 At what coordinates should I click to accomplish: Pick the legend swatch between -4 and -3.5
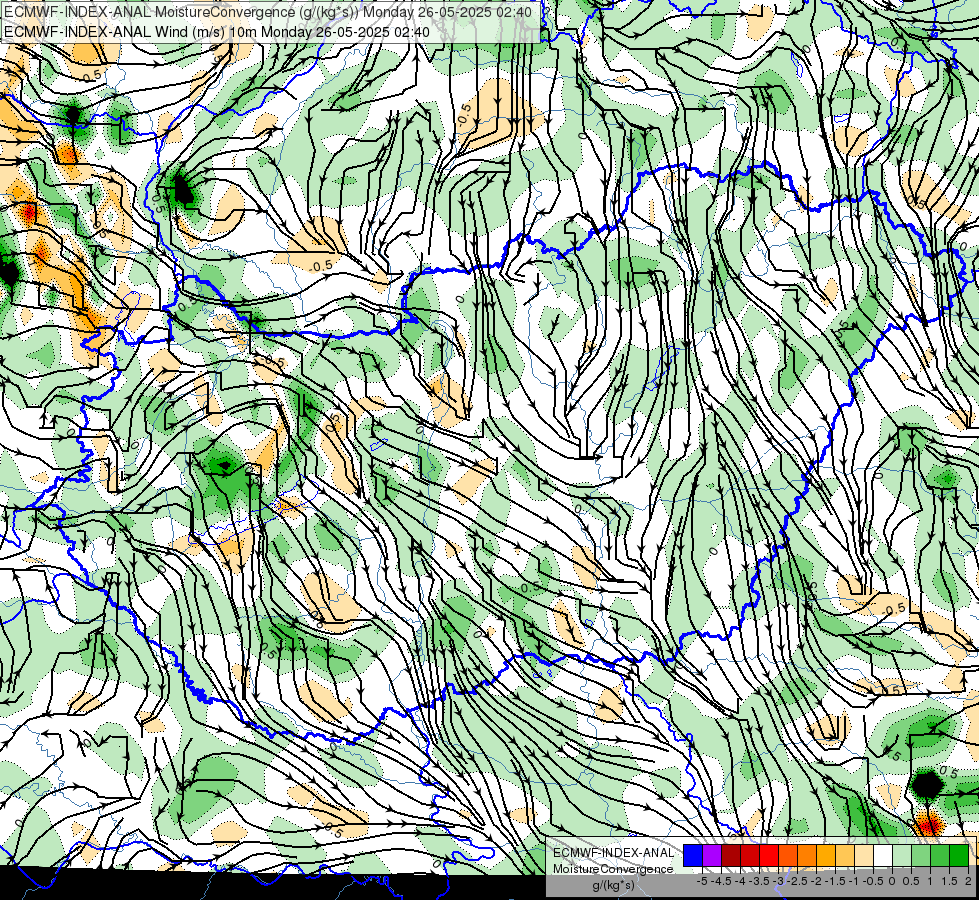pyautogui.click(x=750, y=856)
